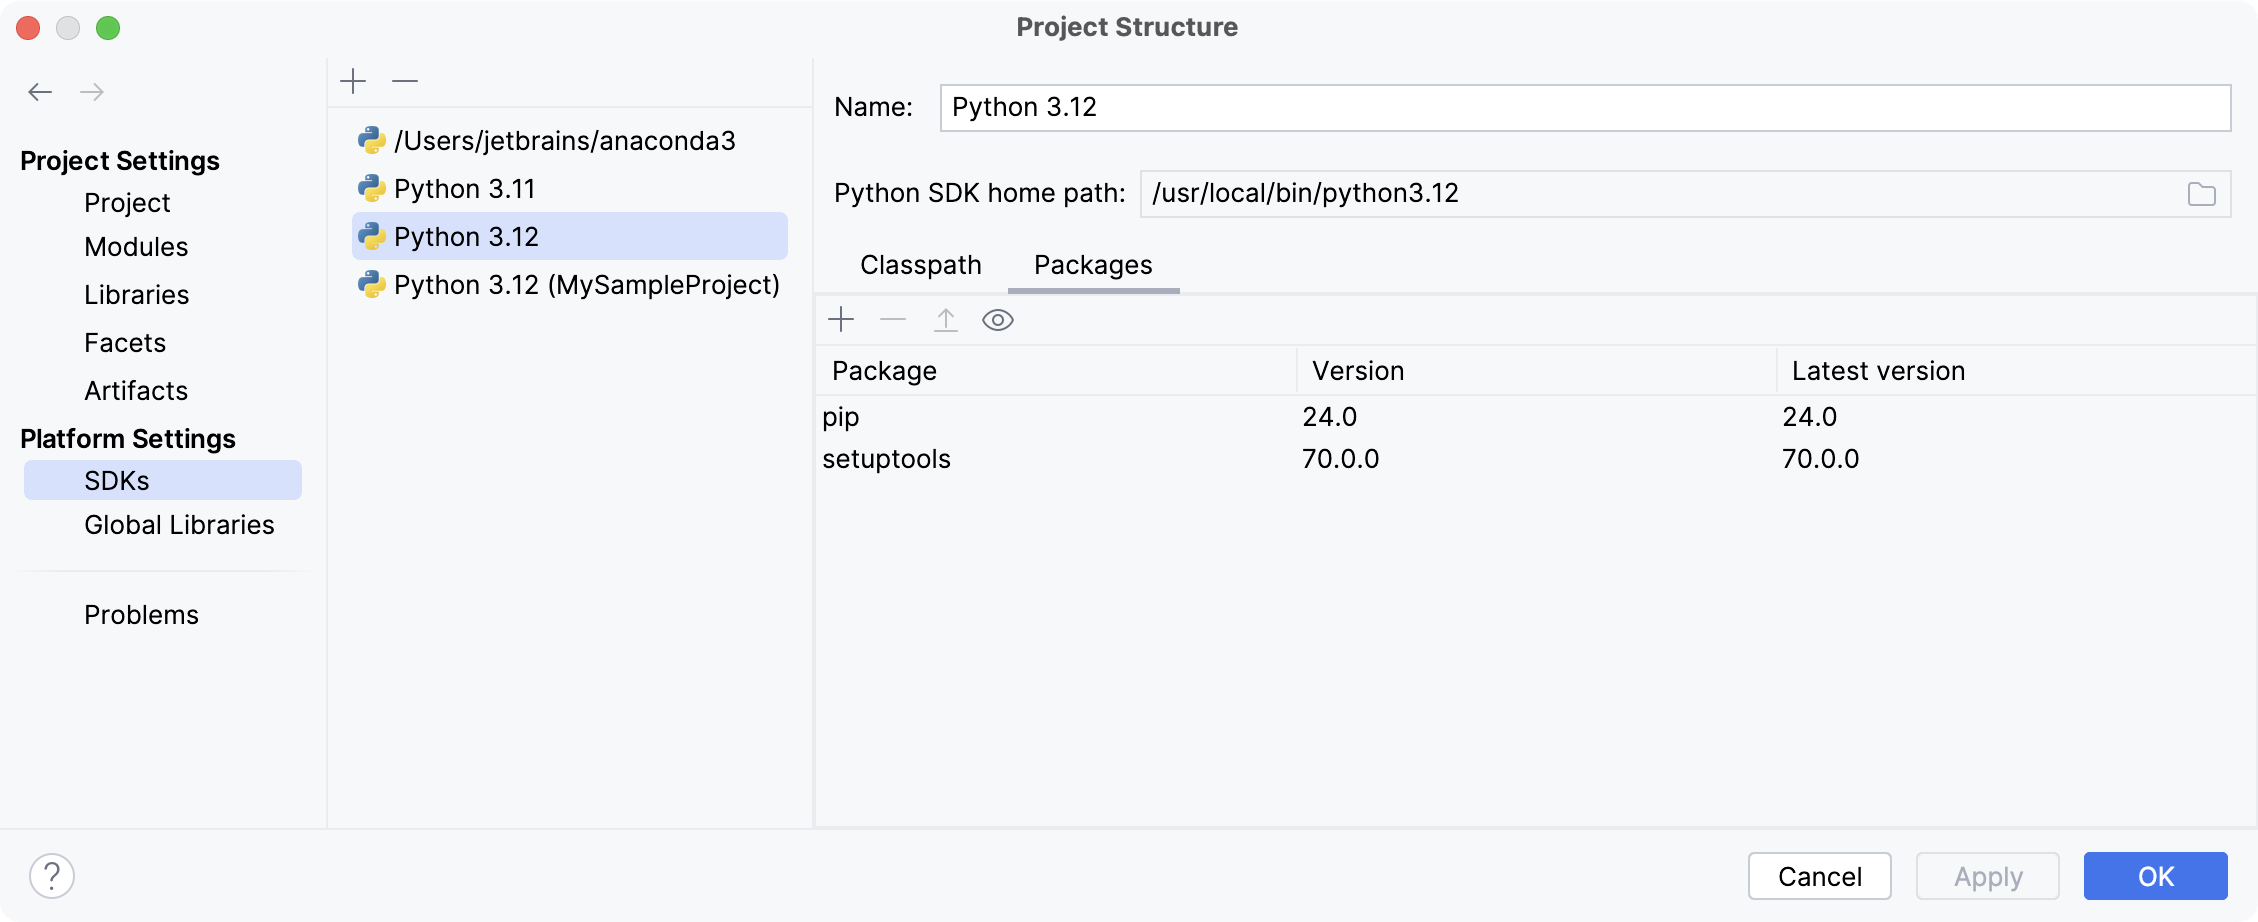This screenshot has width=2258, height=922.
Task: Apply changes without closing the dialog
Action: click(x=1986, y=875)
